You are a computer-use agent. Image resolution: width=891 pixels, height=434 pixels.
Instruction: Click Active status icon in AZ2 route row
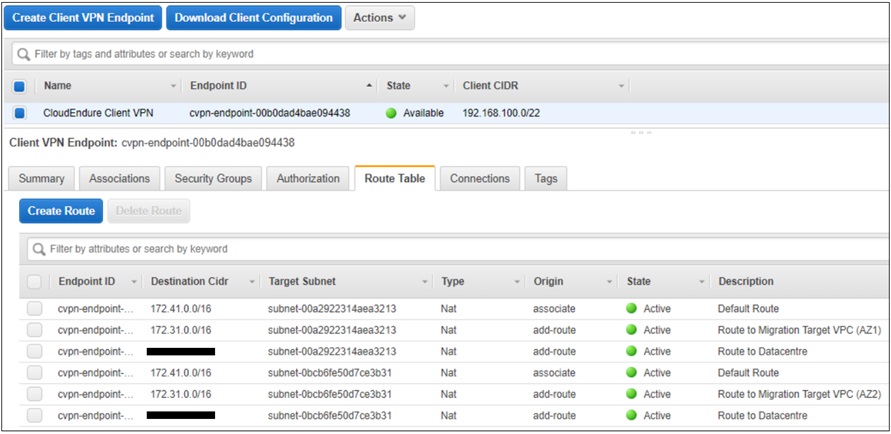click(x=631, y=394)
